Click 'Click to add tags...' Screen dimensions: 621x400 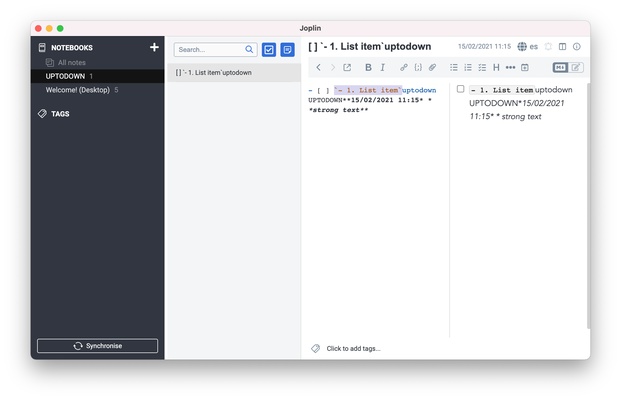[x=353, y=349]
